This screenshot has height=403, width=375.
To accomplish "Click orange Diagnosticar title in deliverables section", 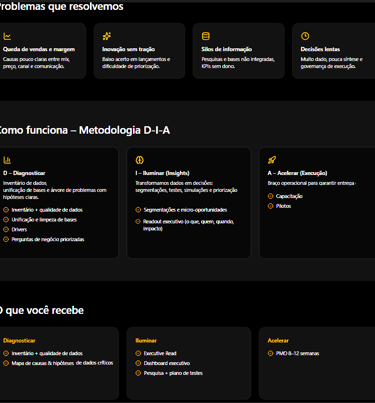I will click(19, 340).
